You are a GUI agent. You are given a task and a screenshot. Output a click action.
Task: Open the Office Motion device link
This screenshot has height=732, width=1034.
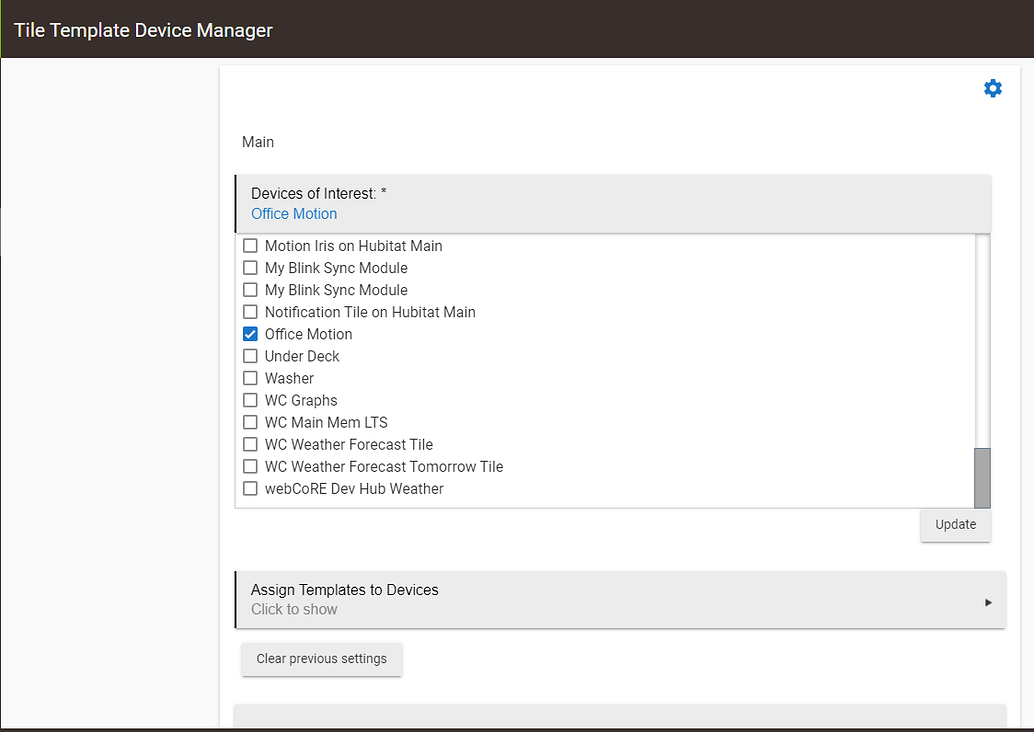click(x=293, y=213)
